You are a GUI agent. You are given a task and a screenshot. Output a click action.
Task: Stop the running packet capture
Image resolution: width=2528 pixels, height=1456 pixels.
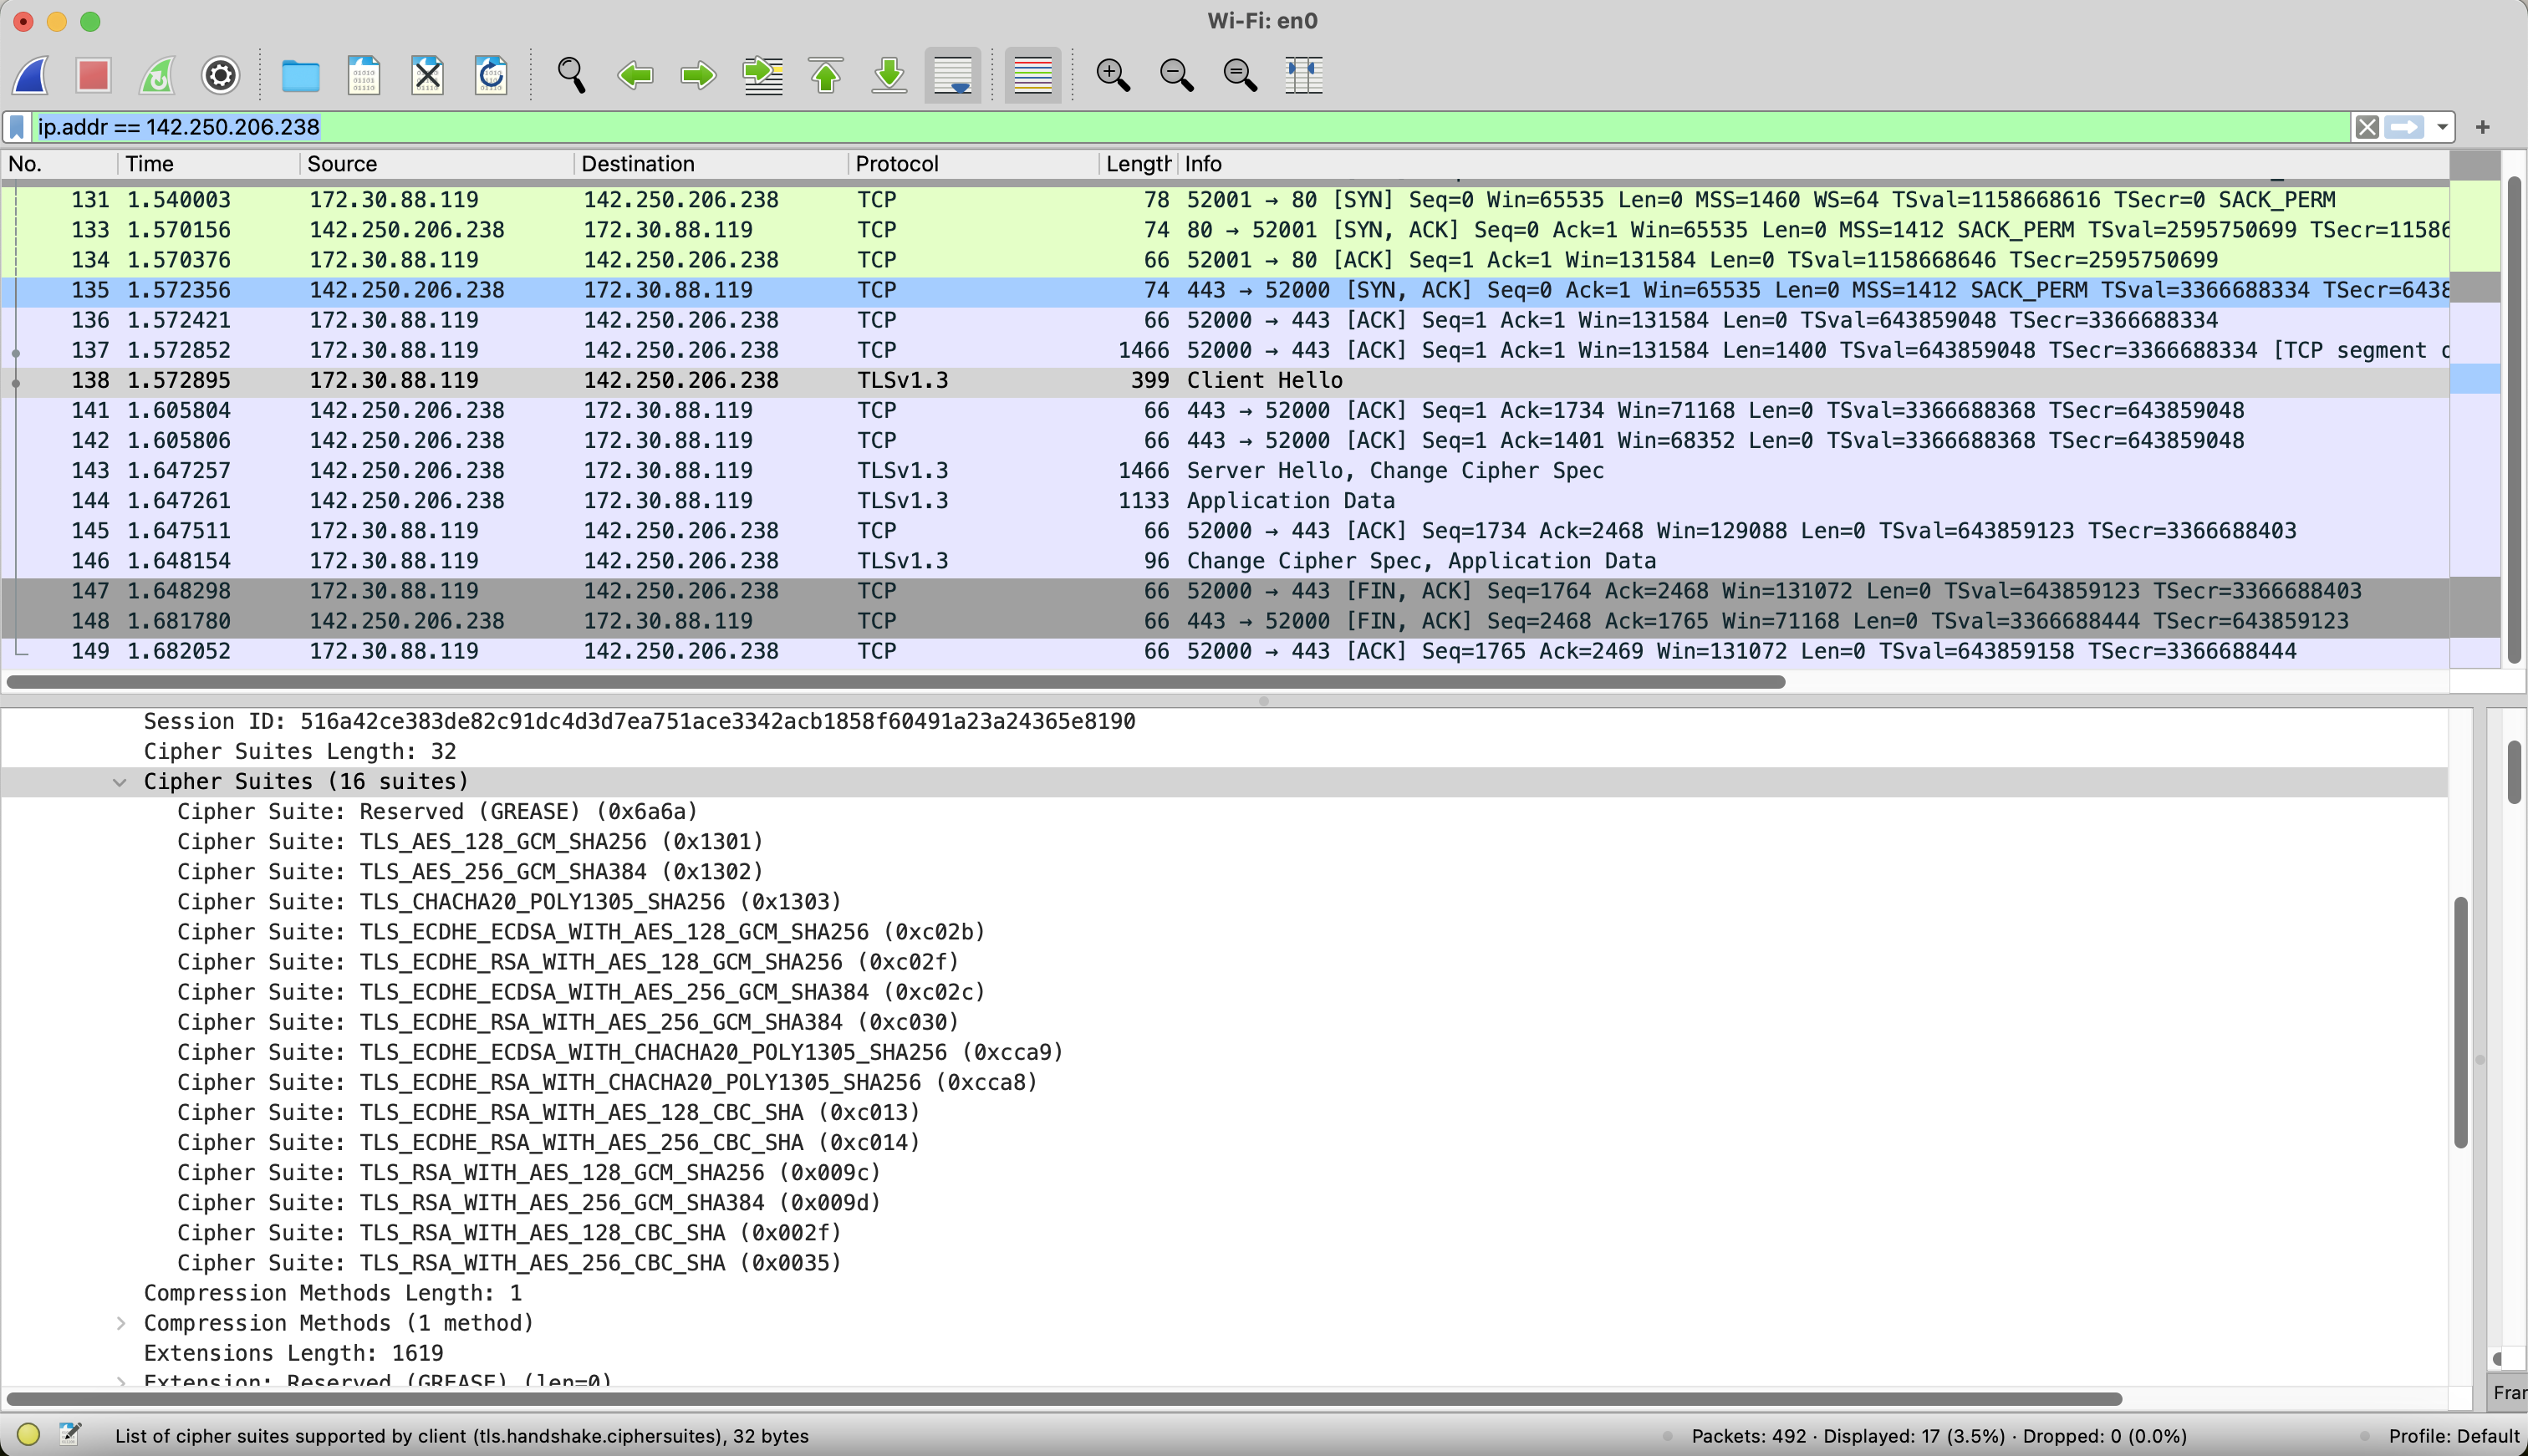pyautogui.click(x=94, y=75)
